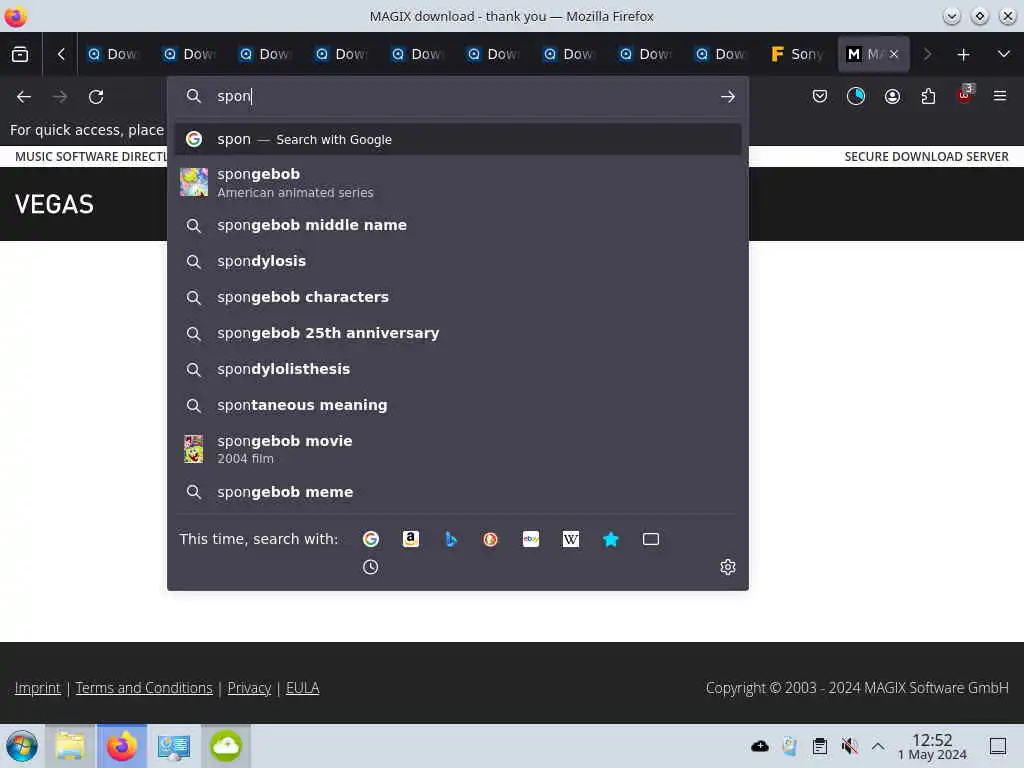Viewport: 1024px width, 768px height.
Task: Select the 'spongebob' American animated series suggestion
Action: pos(458,182)
